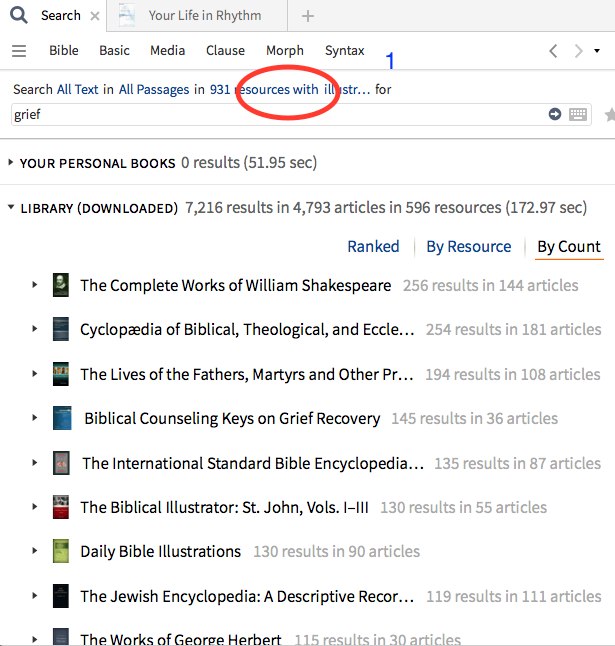
Task: Change the All Passages range
Action: (x=154, y=89)
